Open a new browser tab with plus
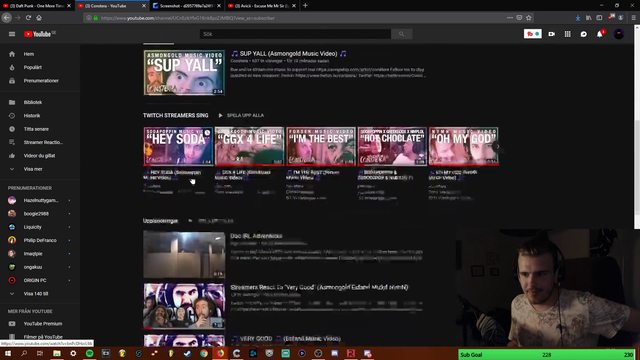The height and width of the screenshot is (360, 640). click(305, 6)
